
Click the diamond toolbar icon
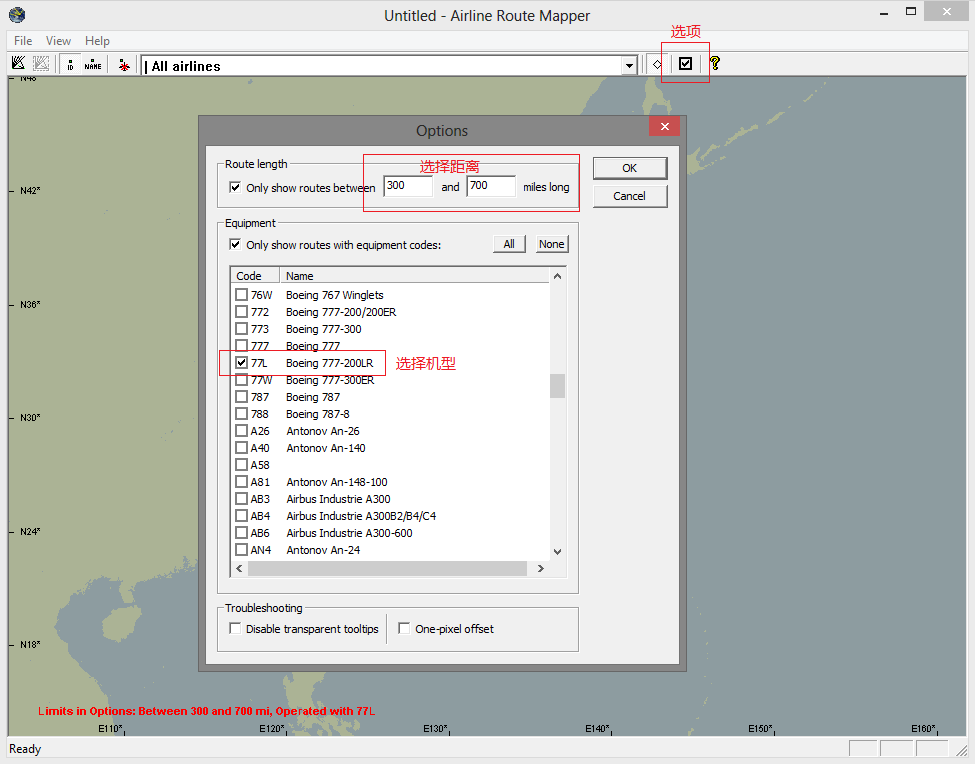click(x=657, y=64)
